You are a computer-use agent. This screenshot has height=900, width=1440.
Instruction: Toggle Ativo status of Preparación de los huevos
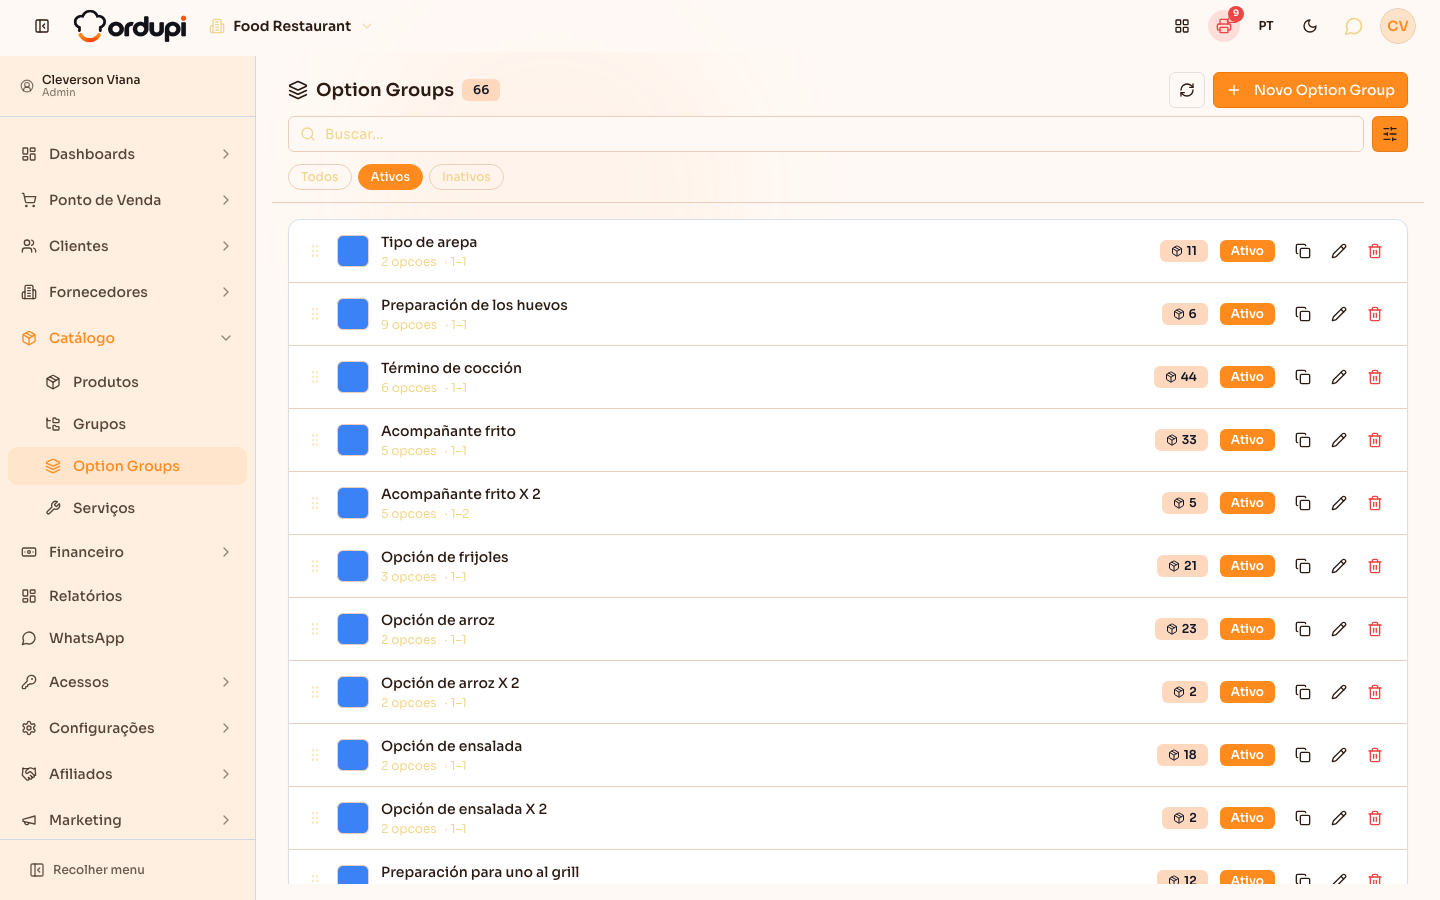coord(1247,314)
